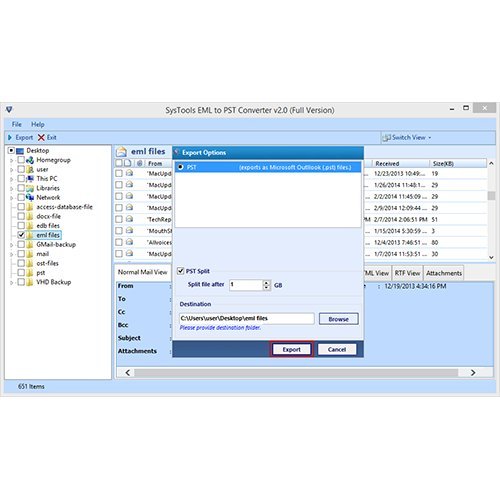Check the ost-files checkbox
Image resolution: width=500 pixels, height=500 pixels.
coord(21,263)
